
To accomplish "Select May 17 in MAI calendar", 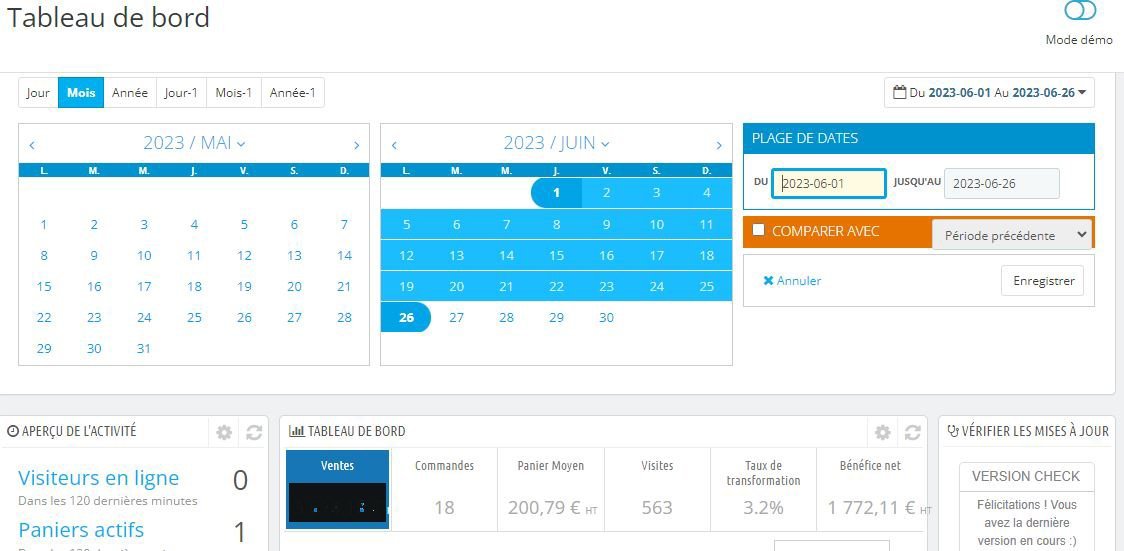I will coord(144,287).
